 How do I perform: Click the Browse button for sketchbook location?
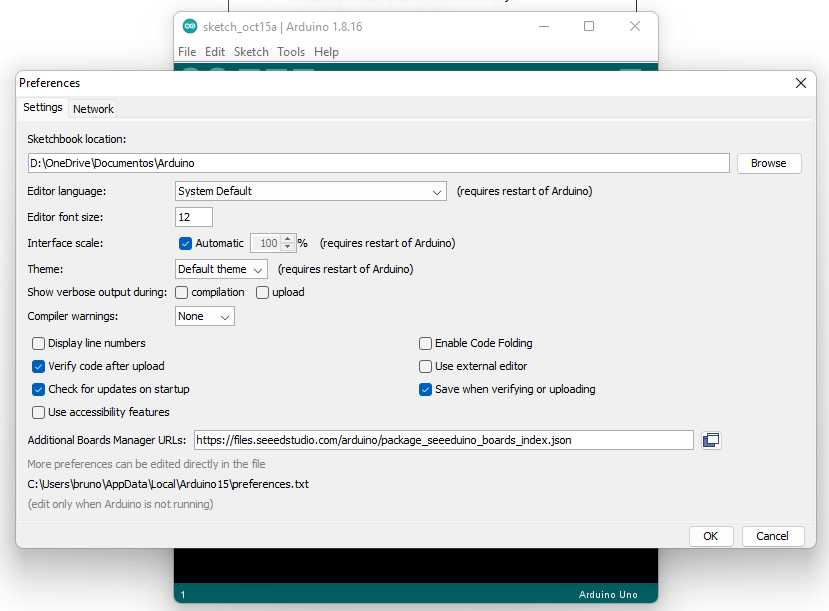(768, 163)
